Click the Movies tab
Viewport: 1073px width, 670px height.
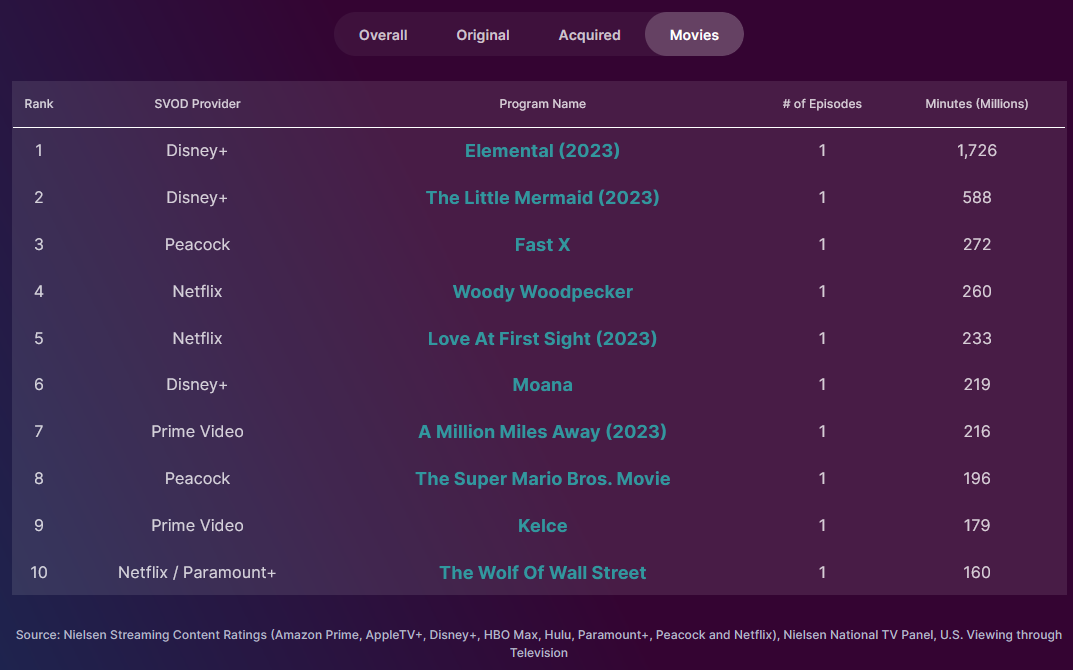[694, 35]
